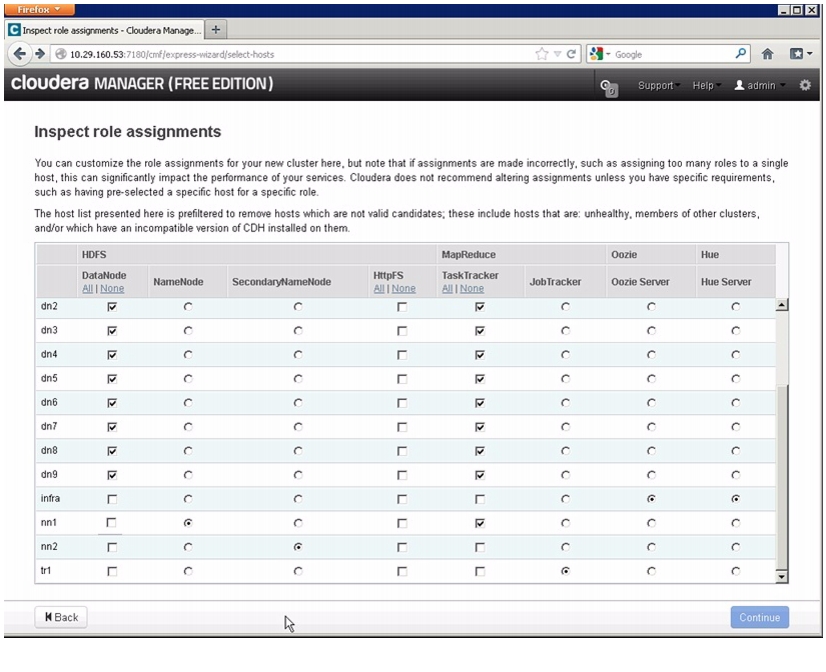The image size is (826, 672).
Task: Uncheck DataNode for host dn2
Action: click(x=112, y=307)
